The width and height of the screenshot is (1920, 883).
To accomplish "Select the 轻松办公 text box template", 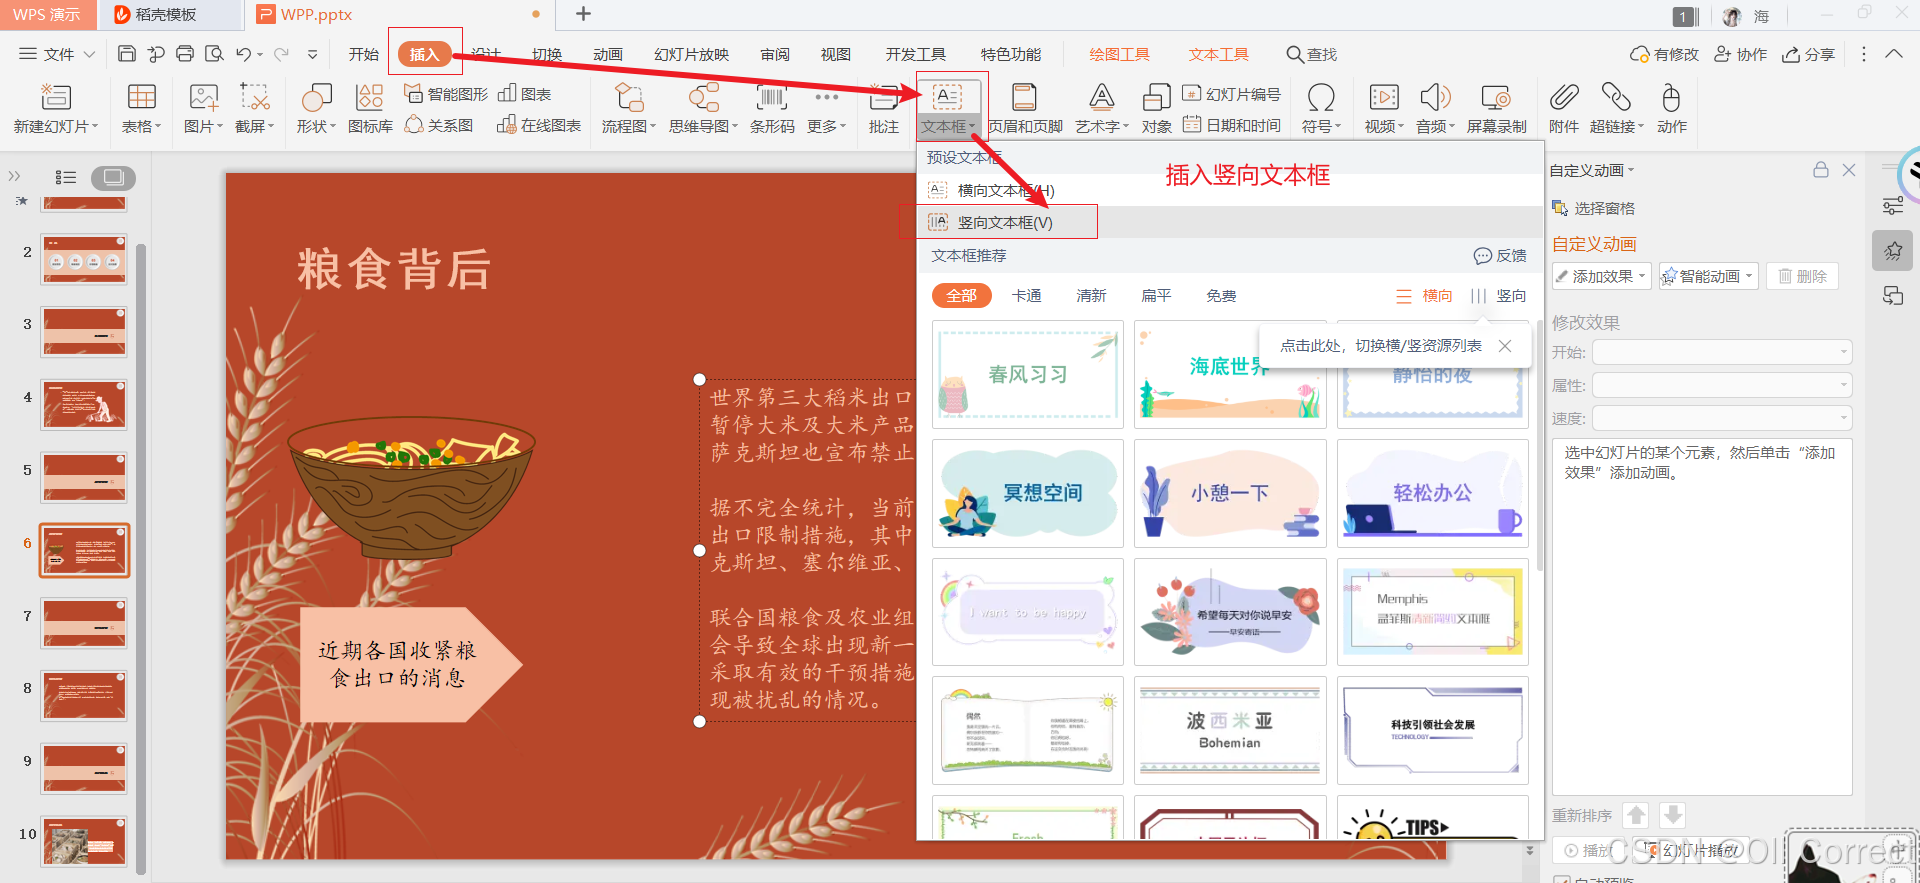I will [x=1433, y=493].
